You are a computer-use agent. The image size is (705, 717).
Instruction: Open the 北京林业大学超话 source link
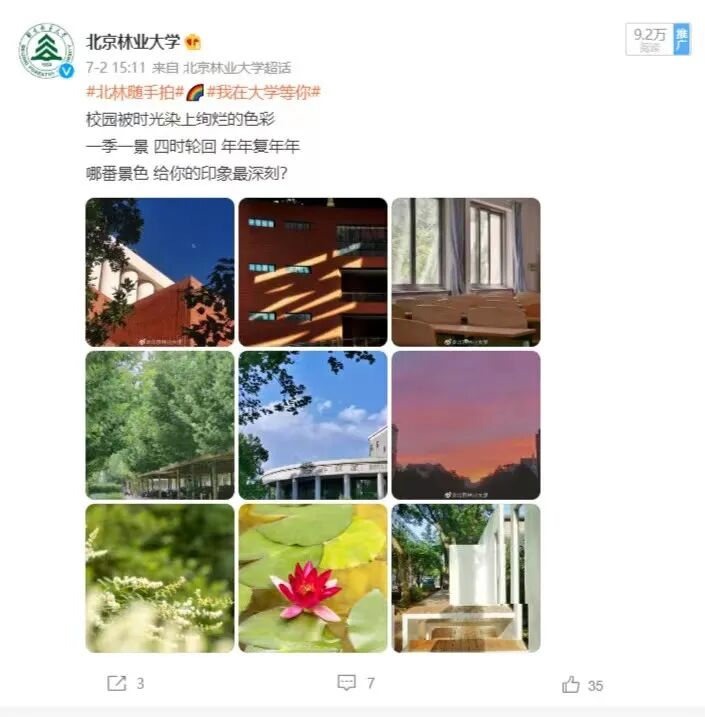tap(237, 68)
